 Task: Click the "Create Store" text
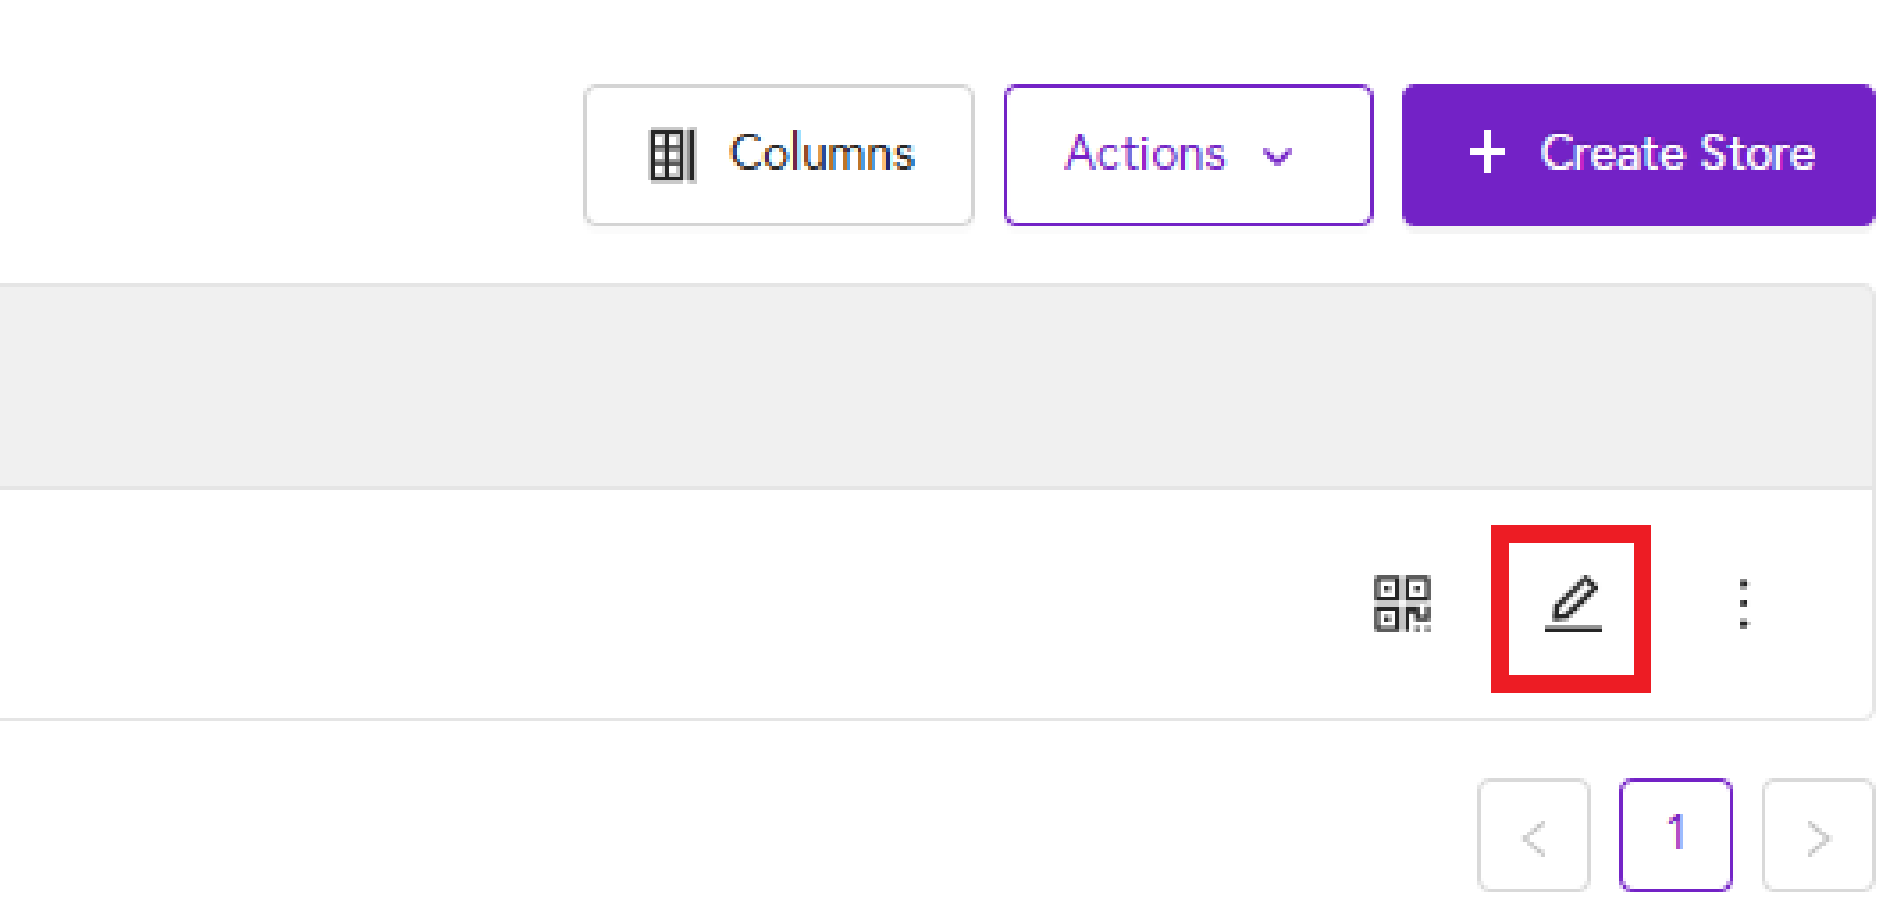coord(1678,154)
